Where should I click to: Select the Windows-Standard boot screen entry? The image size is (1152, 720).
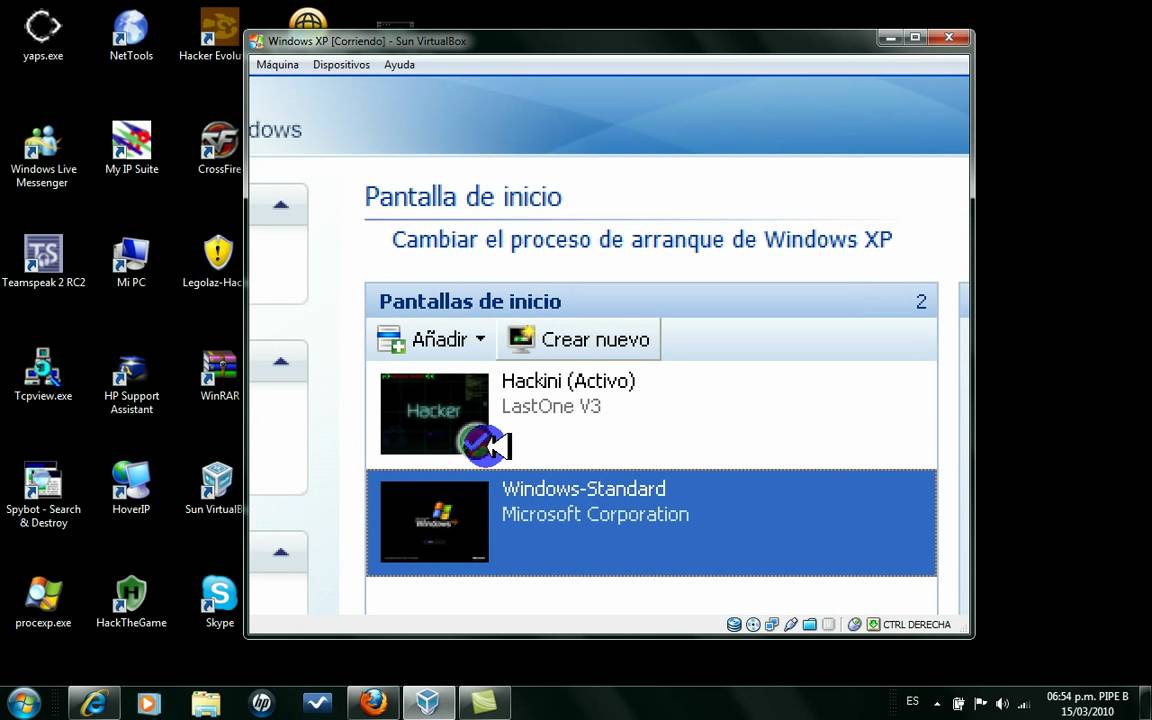coord(651,522)
